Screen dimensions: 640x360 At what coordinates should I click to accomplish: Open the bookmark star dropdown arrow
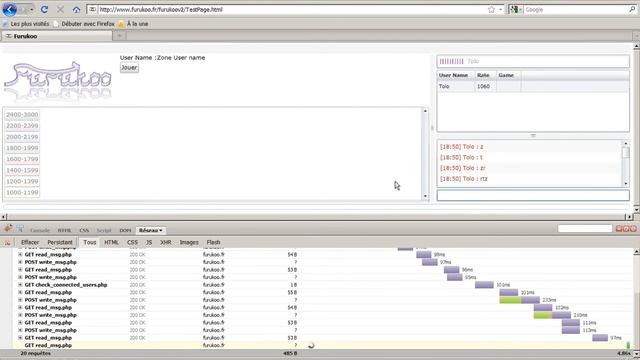(x=500, y=9)
